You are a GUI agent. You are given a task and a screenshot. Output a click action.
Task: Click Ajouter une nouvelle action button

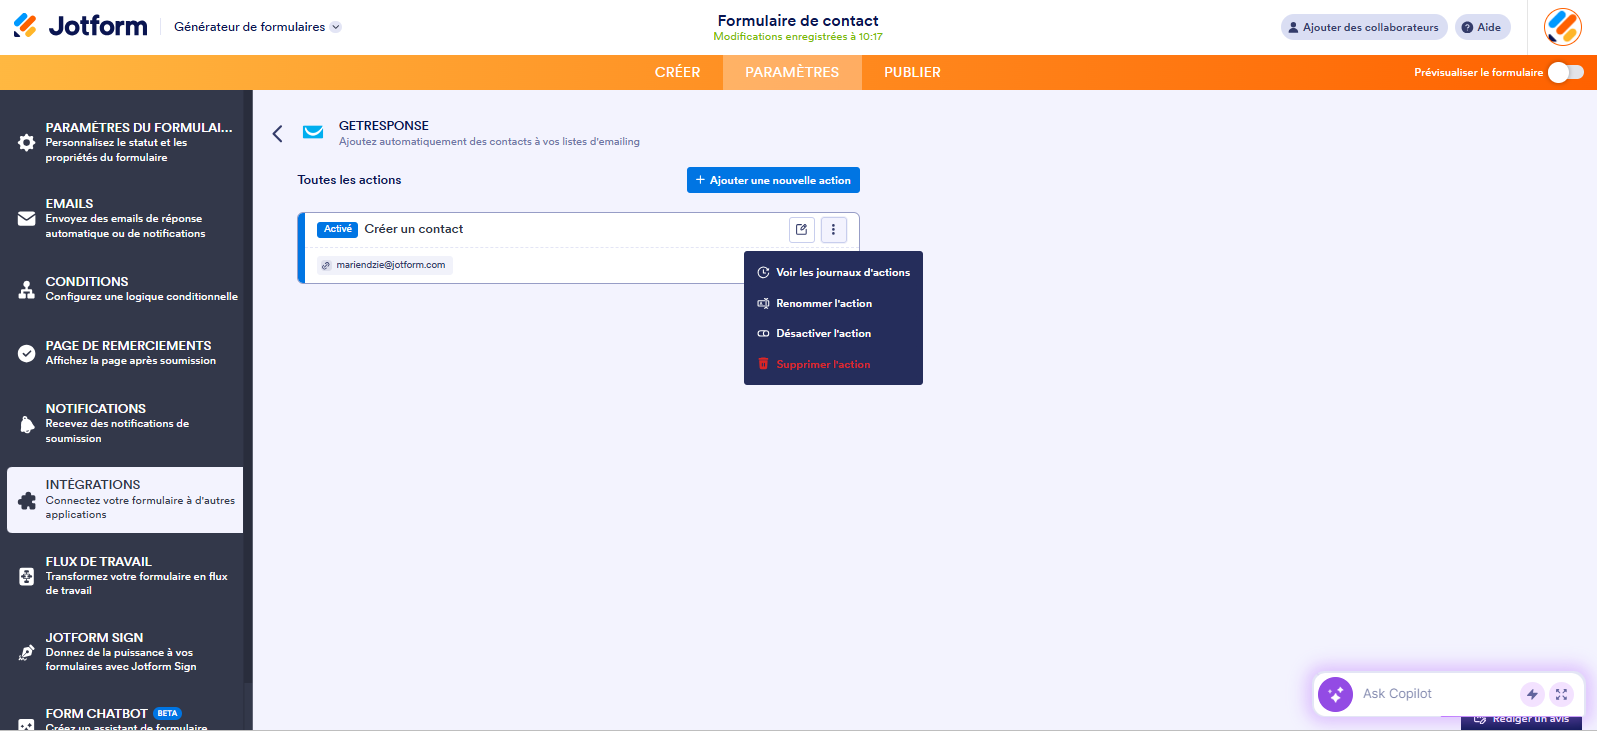click(x=773, y=180)
